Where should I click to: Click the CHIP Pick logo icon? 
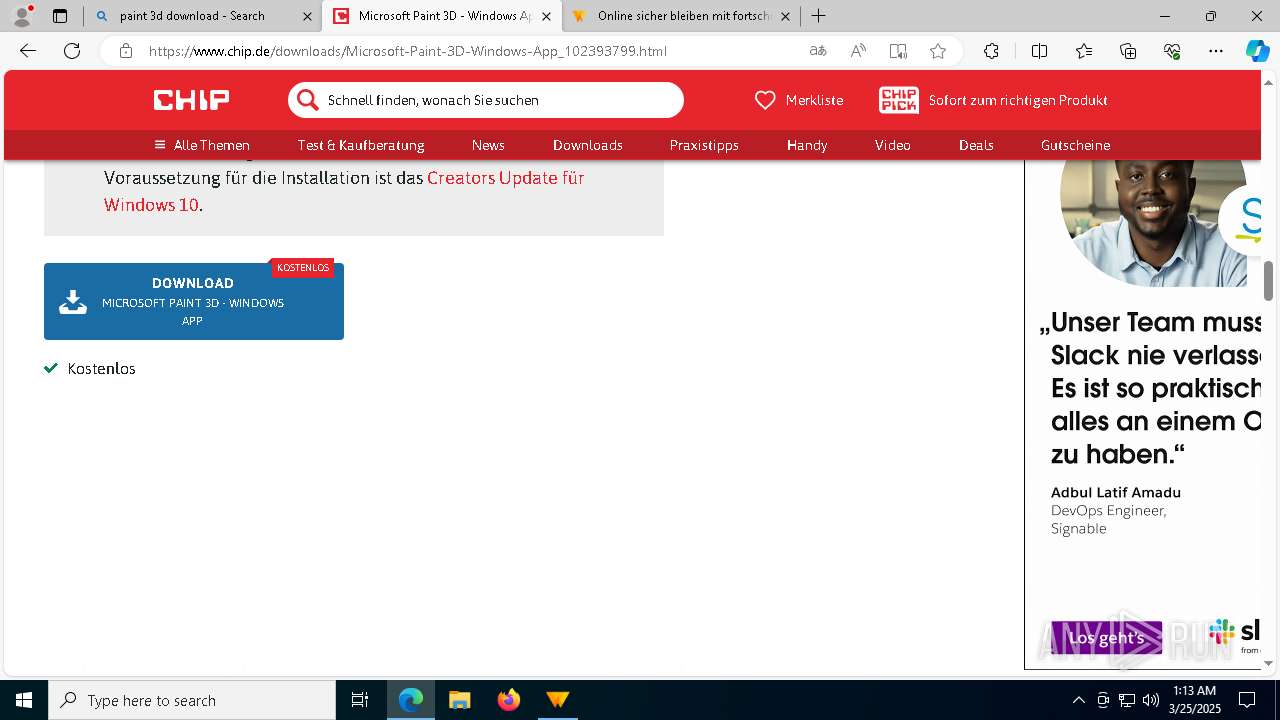[898, 100]
